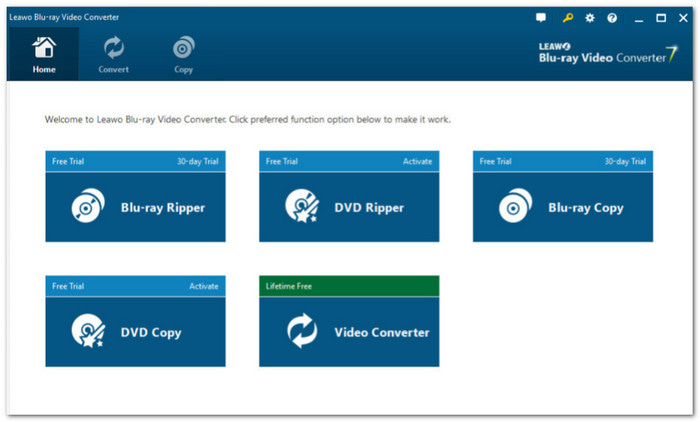Viewport: 700px width, 422px height.
Task: Click 30-day Trial on Blu-ray Copy card
Action: click(x=625, y=161)
